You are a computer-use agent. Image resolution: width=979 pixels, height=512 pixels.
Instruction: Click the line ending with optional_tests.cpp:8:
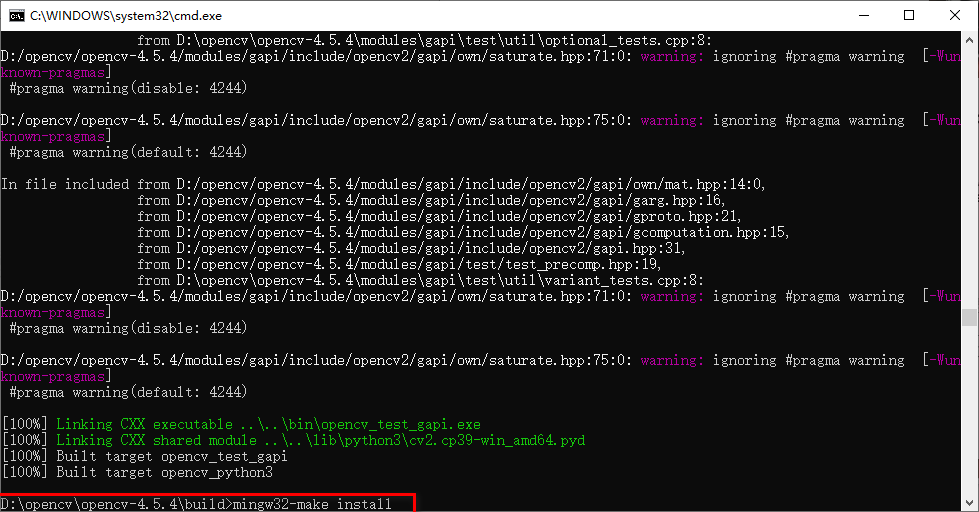pyautogui.click(x=425, y=41)
